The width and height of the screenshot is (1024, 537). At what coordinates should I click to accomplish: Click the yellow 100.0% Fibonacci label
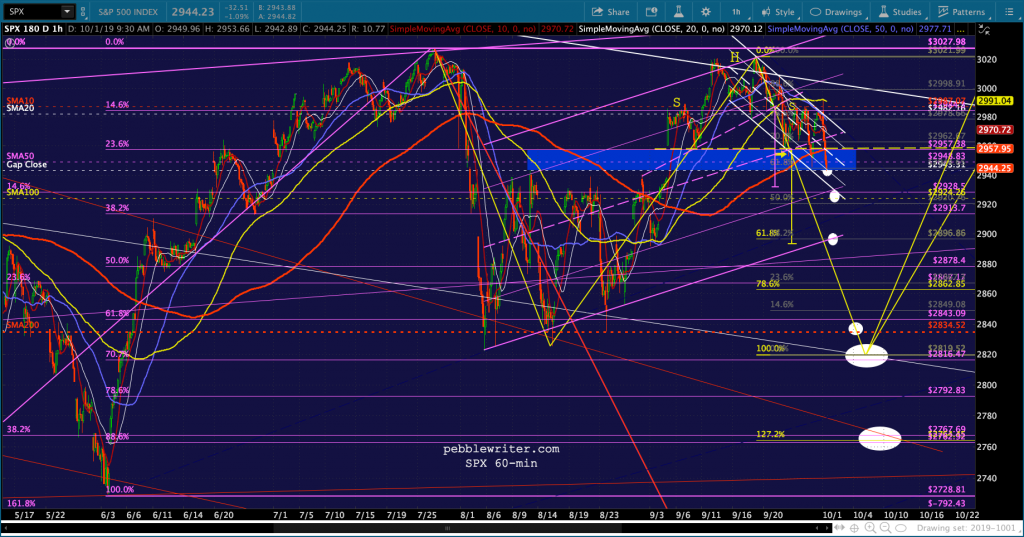click(x=771, y=348)
